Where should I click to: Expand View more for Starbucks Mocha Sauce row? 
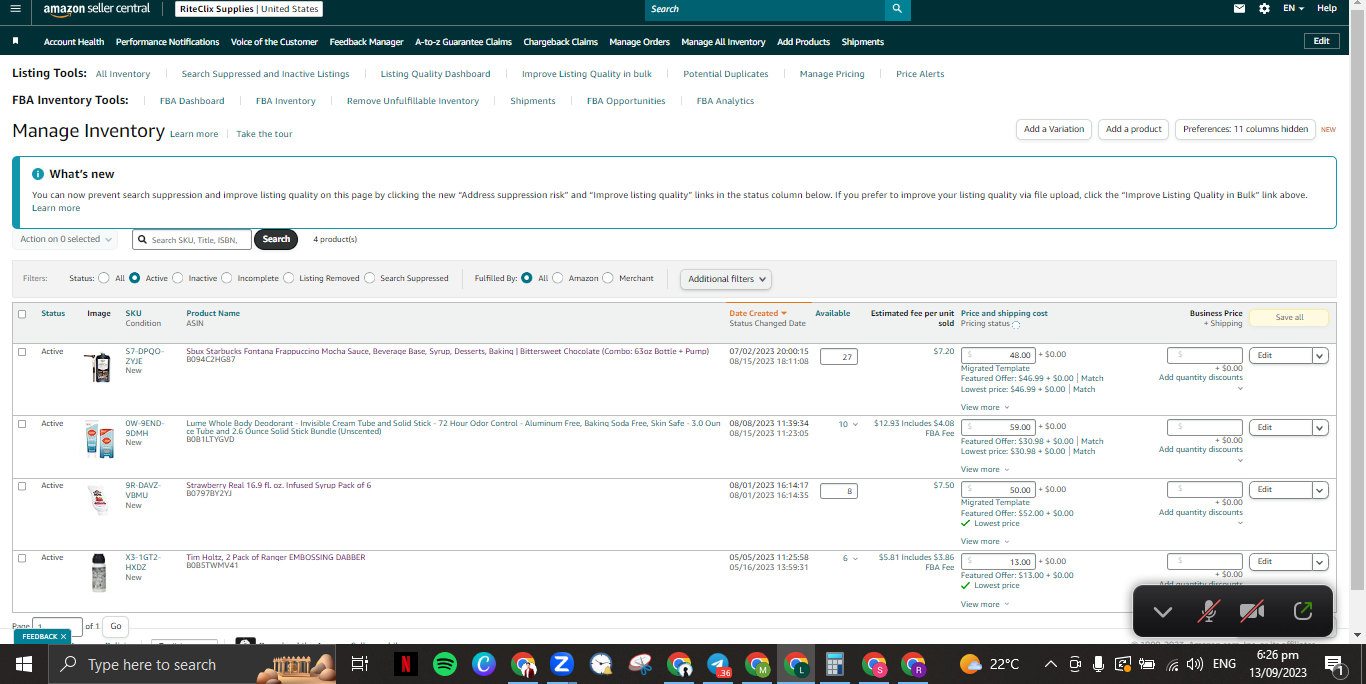(x=985, y=407)
